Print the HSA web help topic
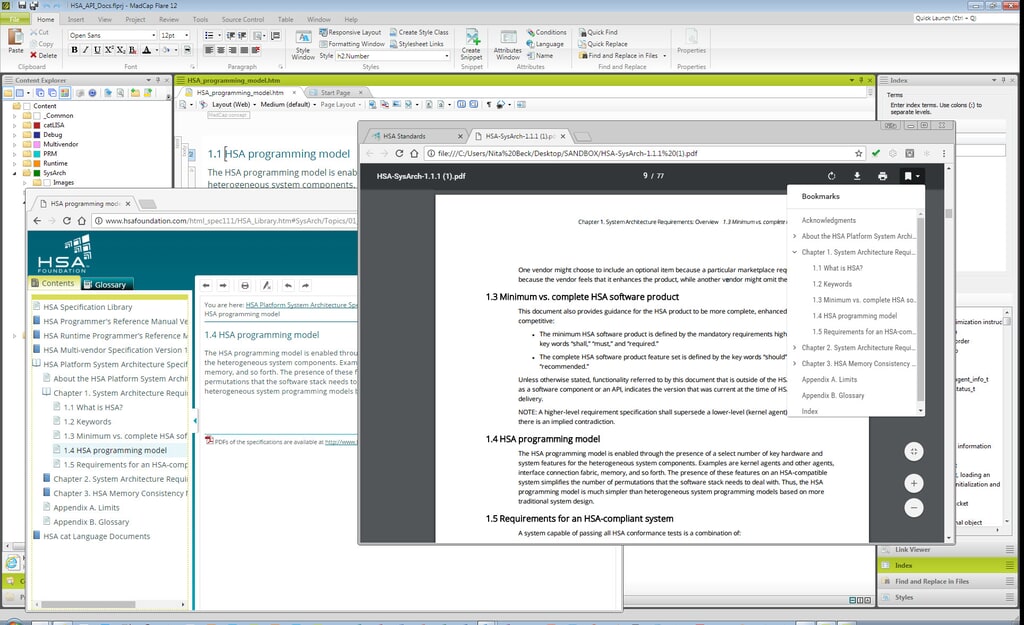The image size is (1024, 625). click(245, 285)
